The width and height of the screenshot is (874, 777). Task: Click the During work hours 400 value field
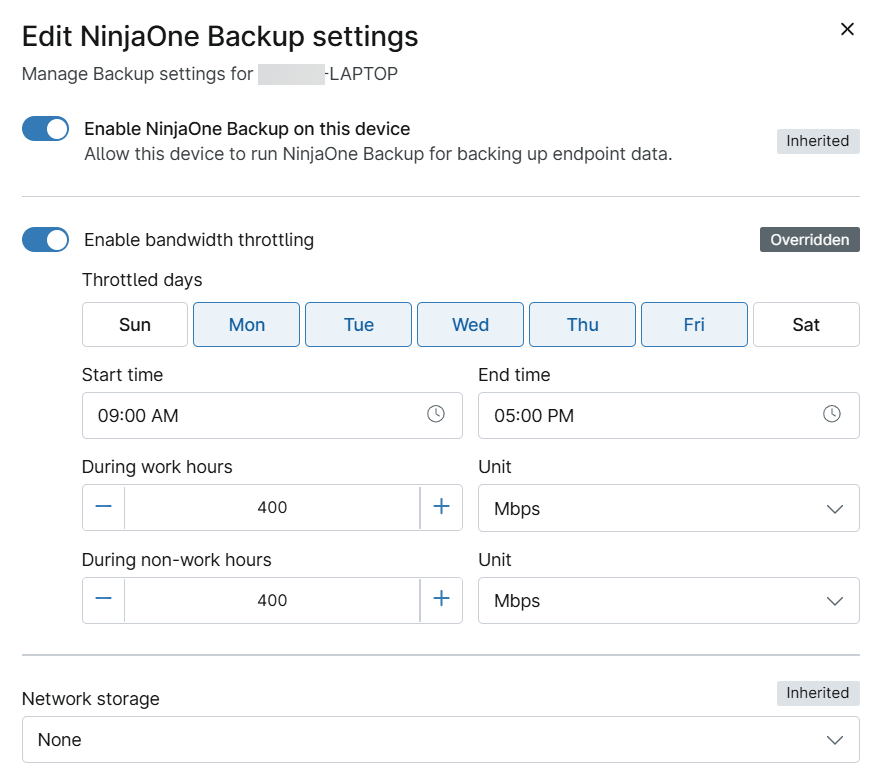272,508
